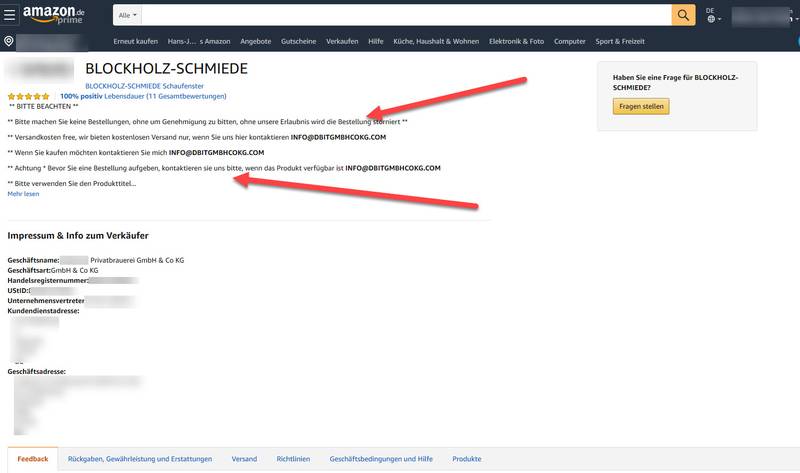Switch to 'Geschäftsbedingungen und Hilfe' tab
This screenshot has width=800, height=473.
[x=381, y=459]
